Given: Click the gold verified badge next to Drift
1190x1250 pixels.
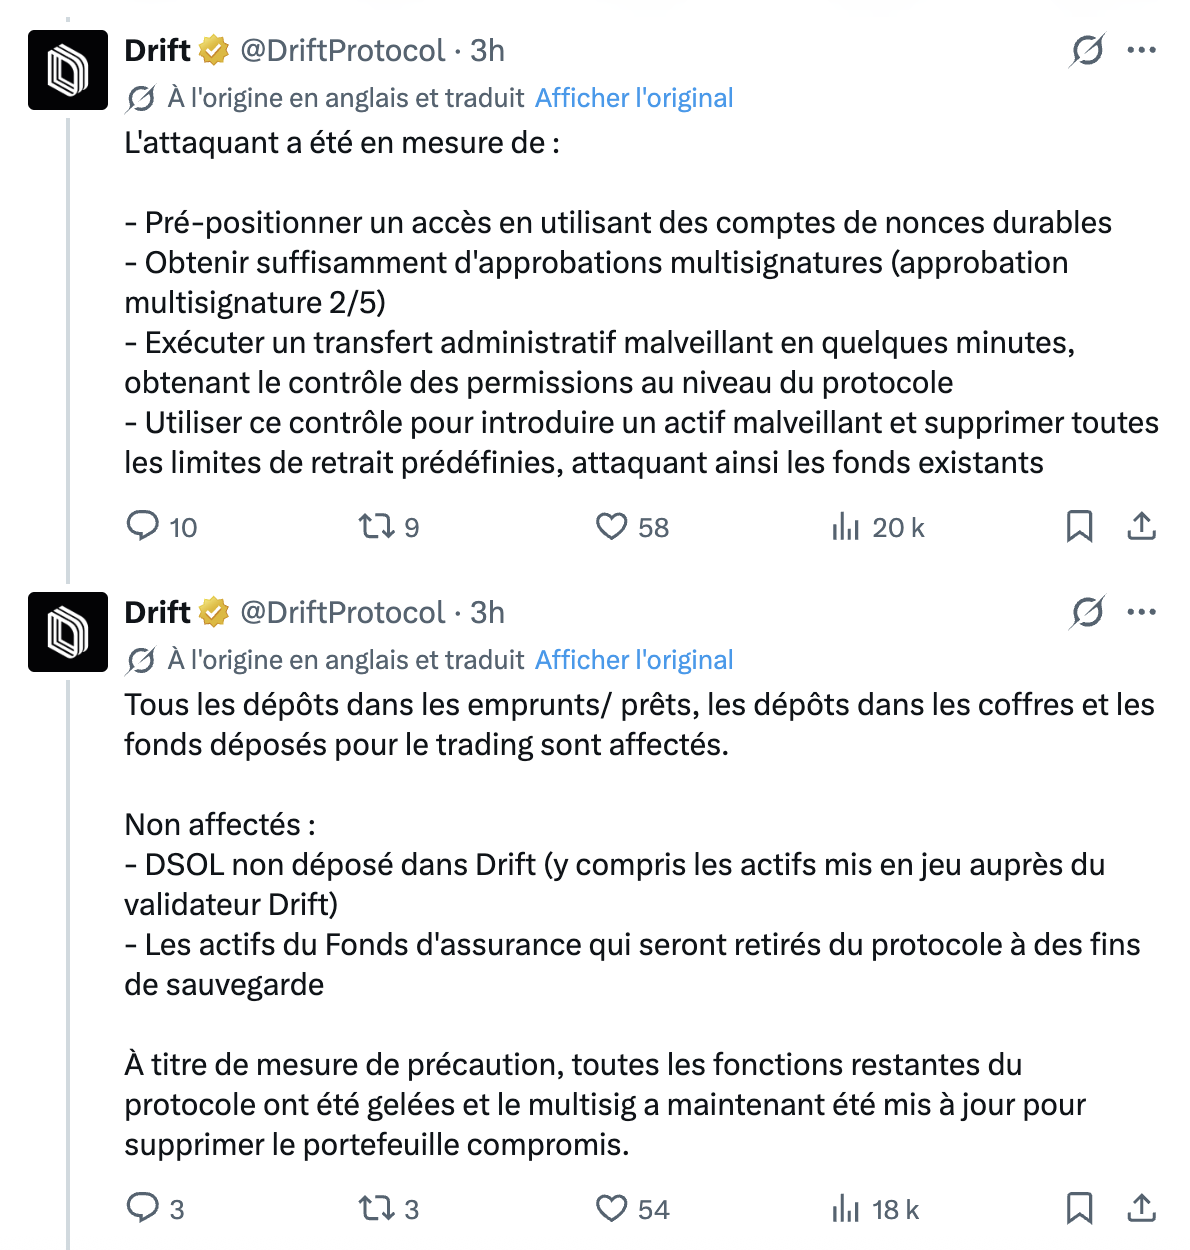Looking at the screenshot, I should pyautogui.click(x=213, y=50).
